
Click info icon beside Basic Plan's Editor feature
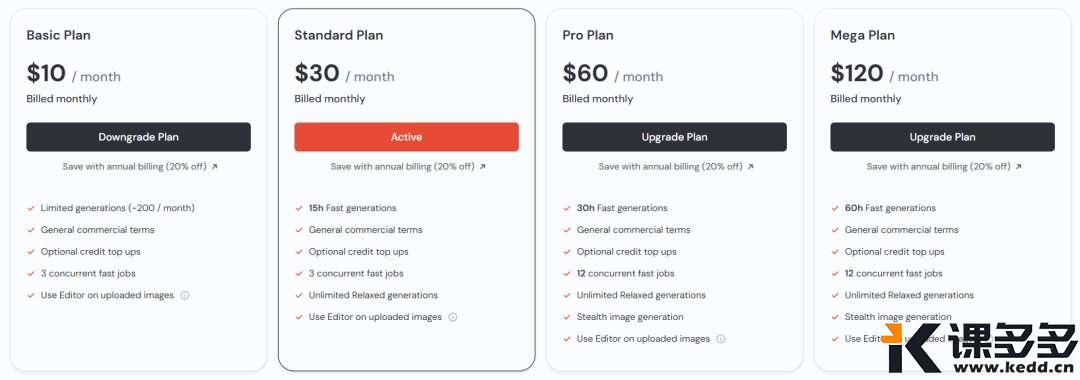(185, 295)
